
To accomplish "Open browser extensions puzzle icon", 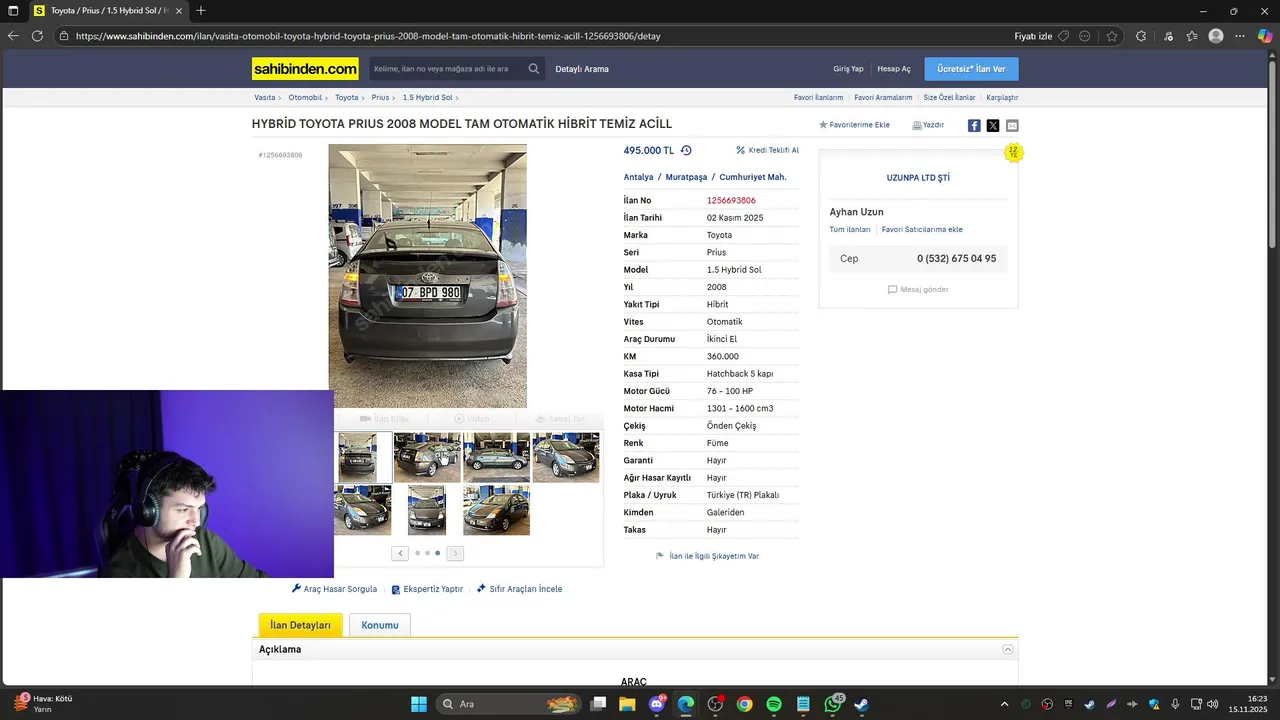I will [1141, 36].
